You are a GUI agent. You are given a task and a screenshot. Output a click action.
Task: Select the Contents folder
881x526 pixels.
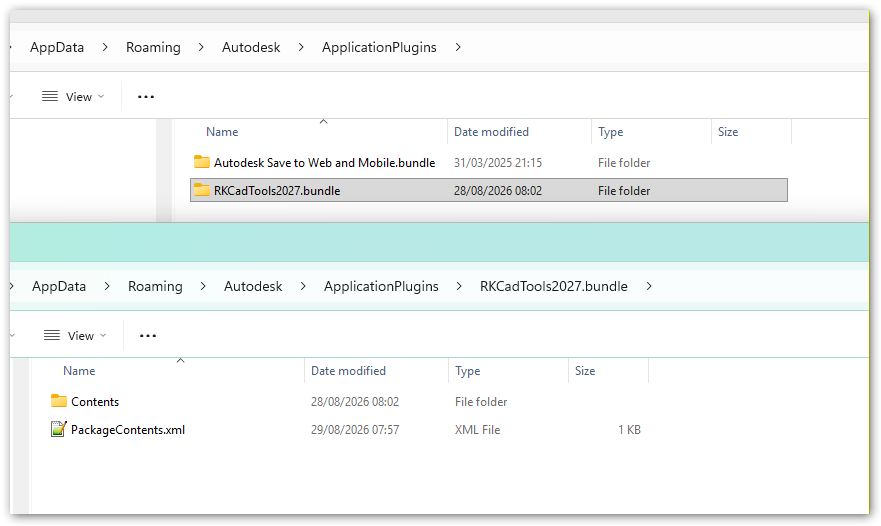(x=95, y=402)
